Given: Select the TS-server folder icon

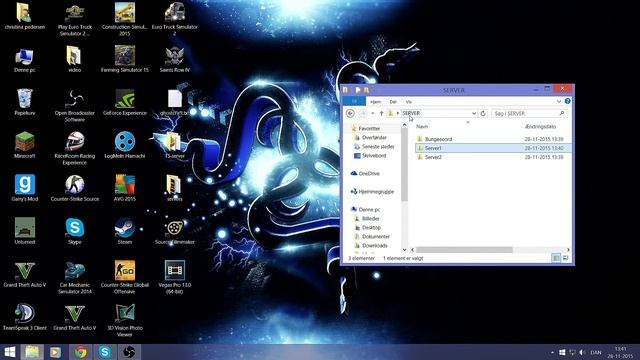Looking at the screenshot, I should pyautogui.click(x=174, y=145).
